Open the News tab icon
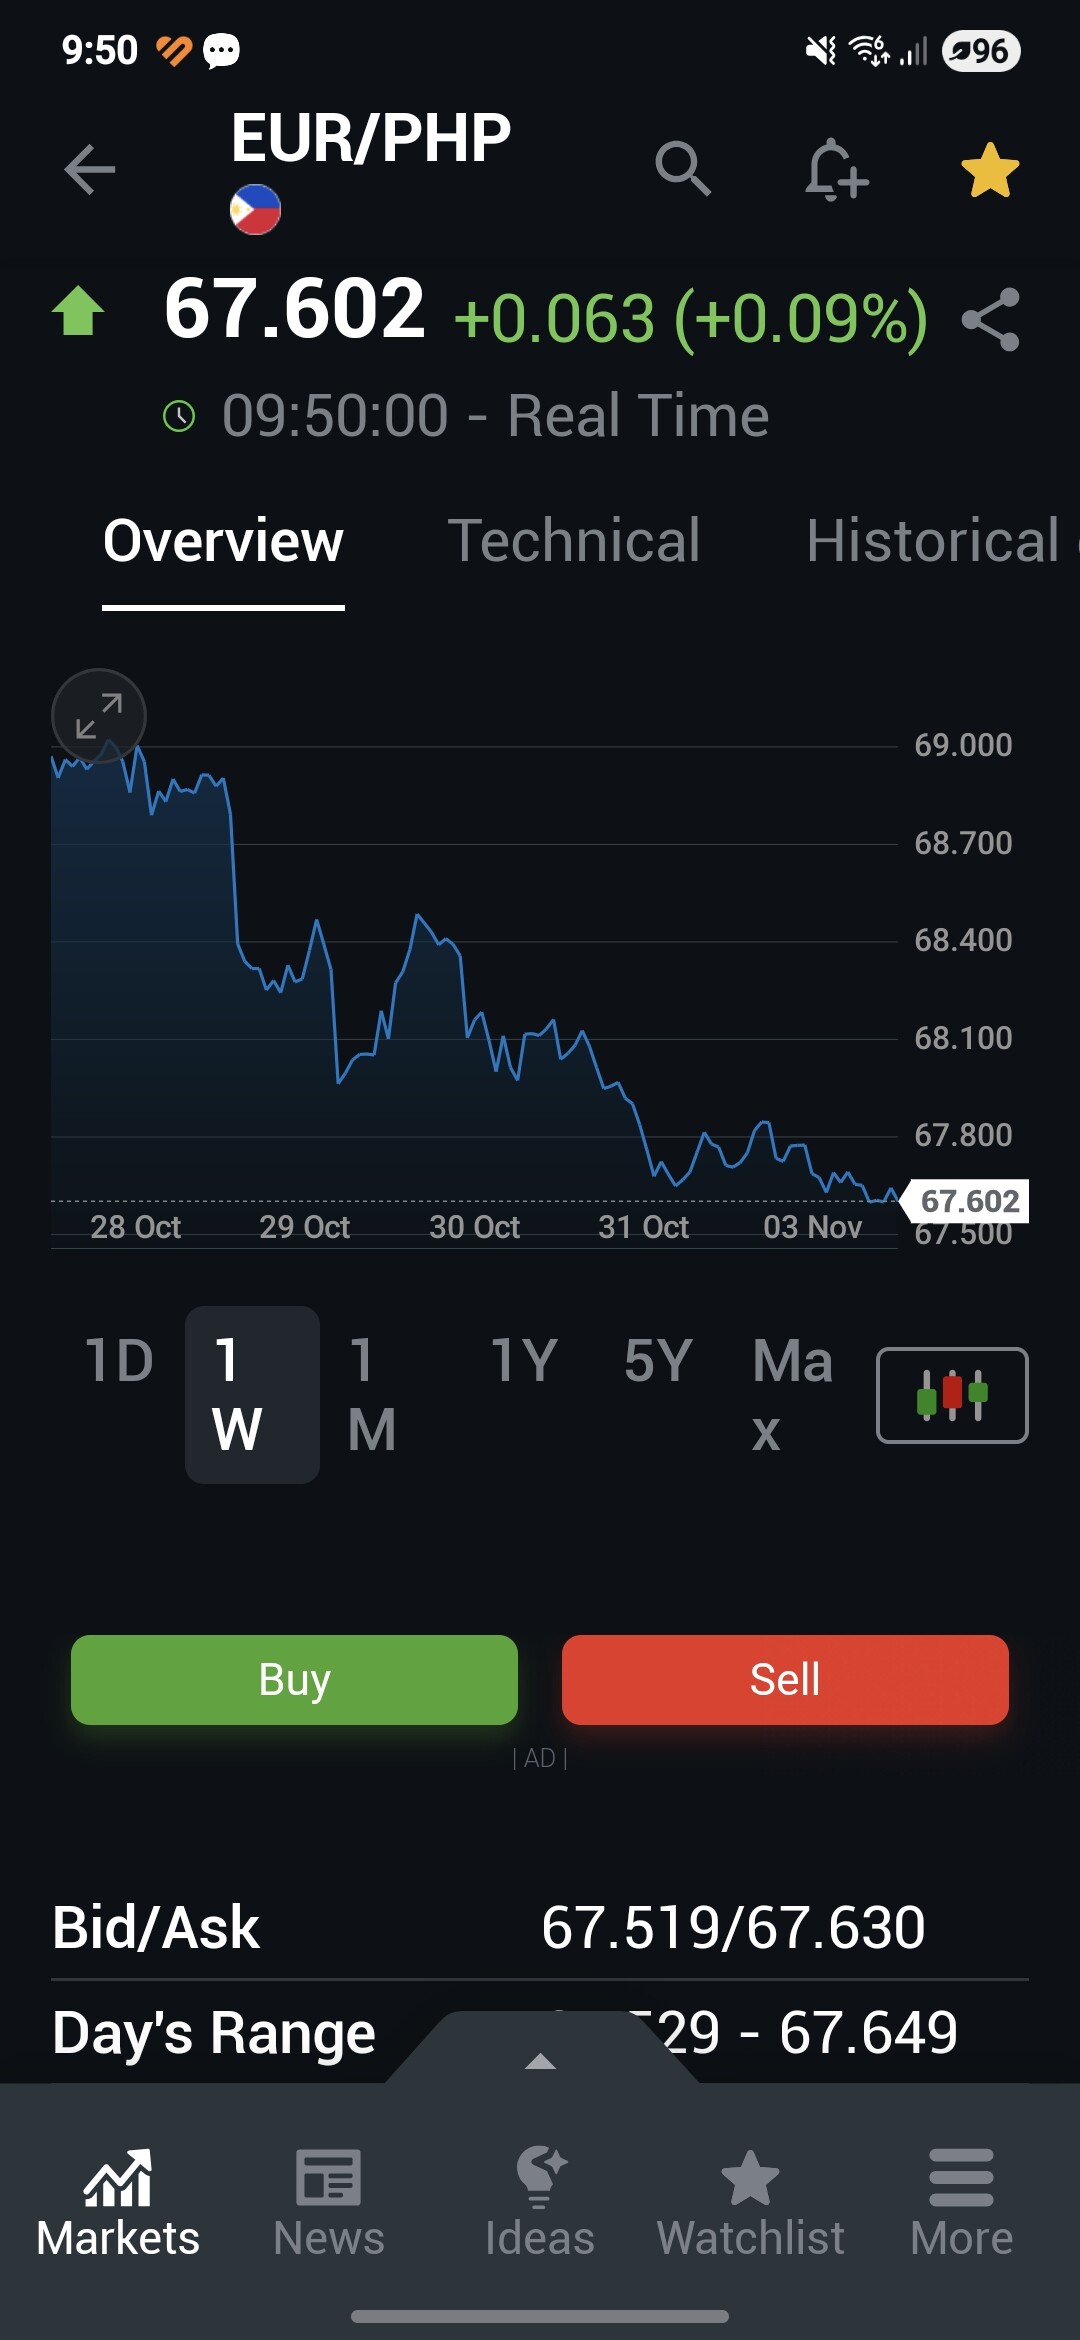 pyautogui.click(x=328, y=2202)
